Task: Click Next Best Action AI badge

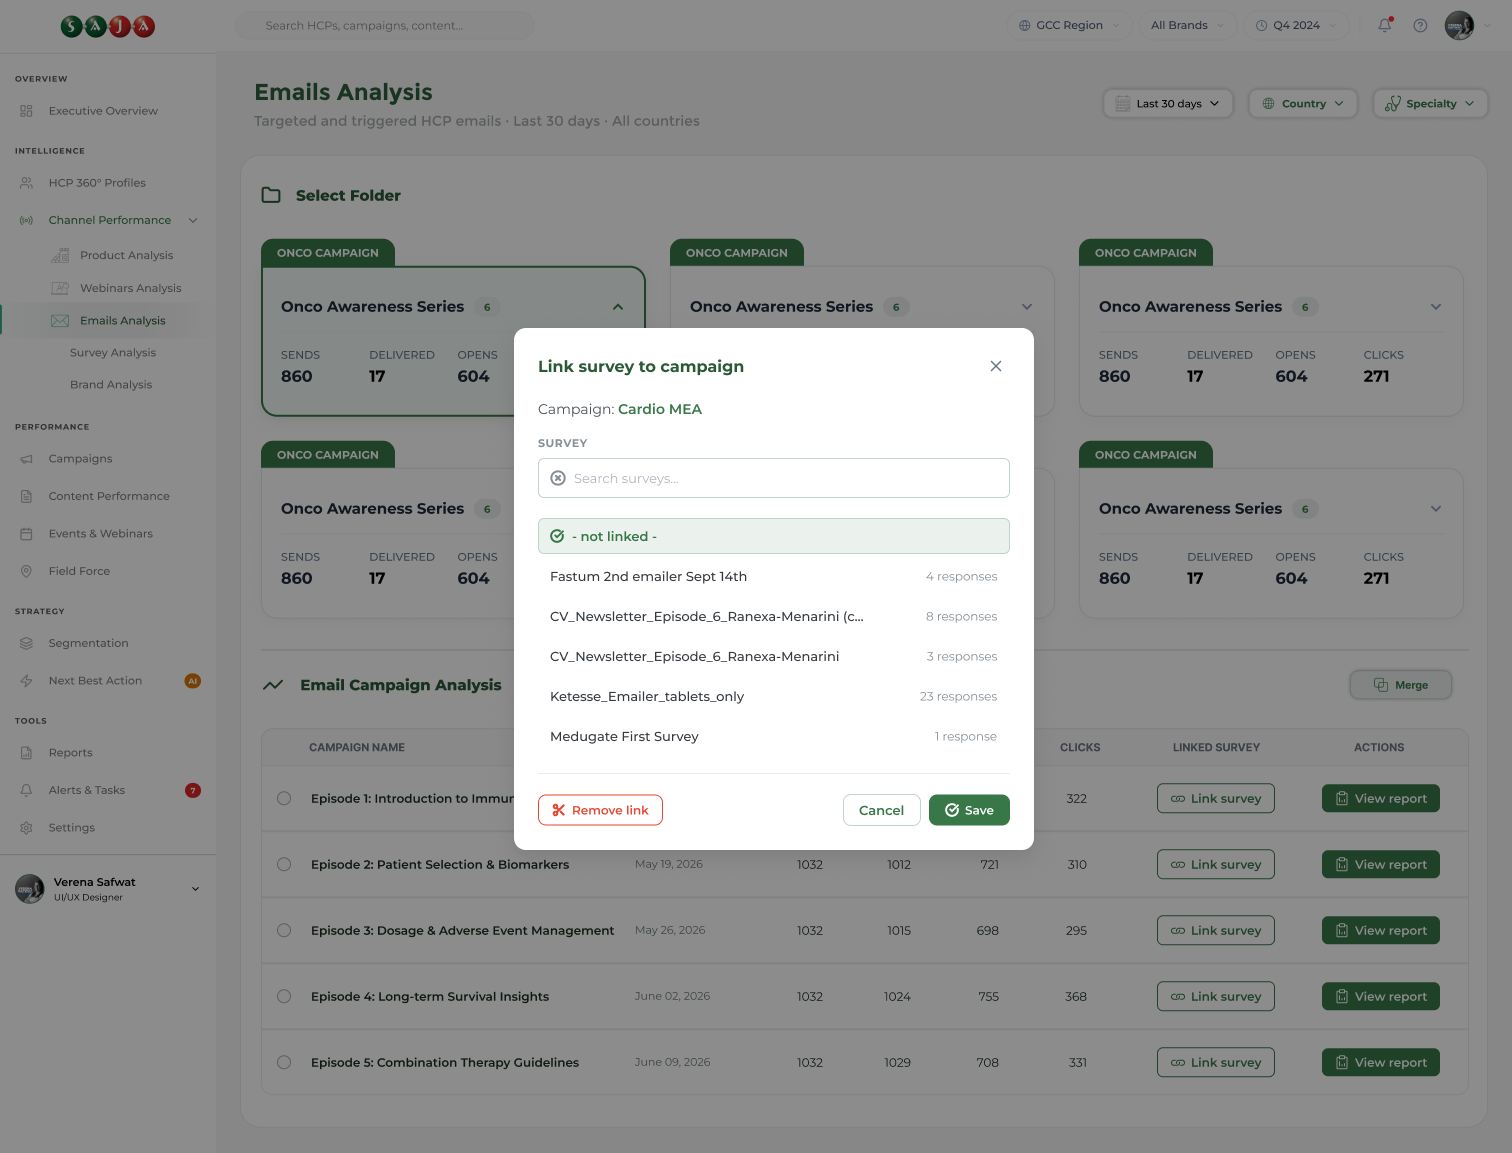Action: pyautogui.click(x=193, y=681)
